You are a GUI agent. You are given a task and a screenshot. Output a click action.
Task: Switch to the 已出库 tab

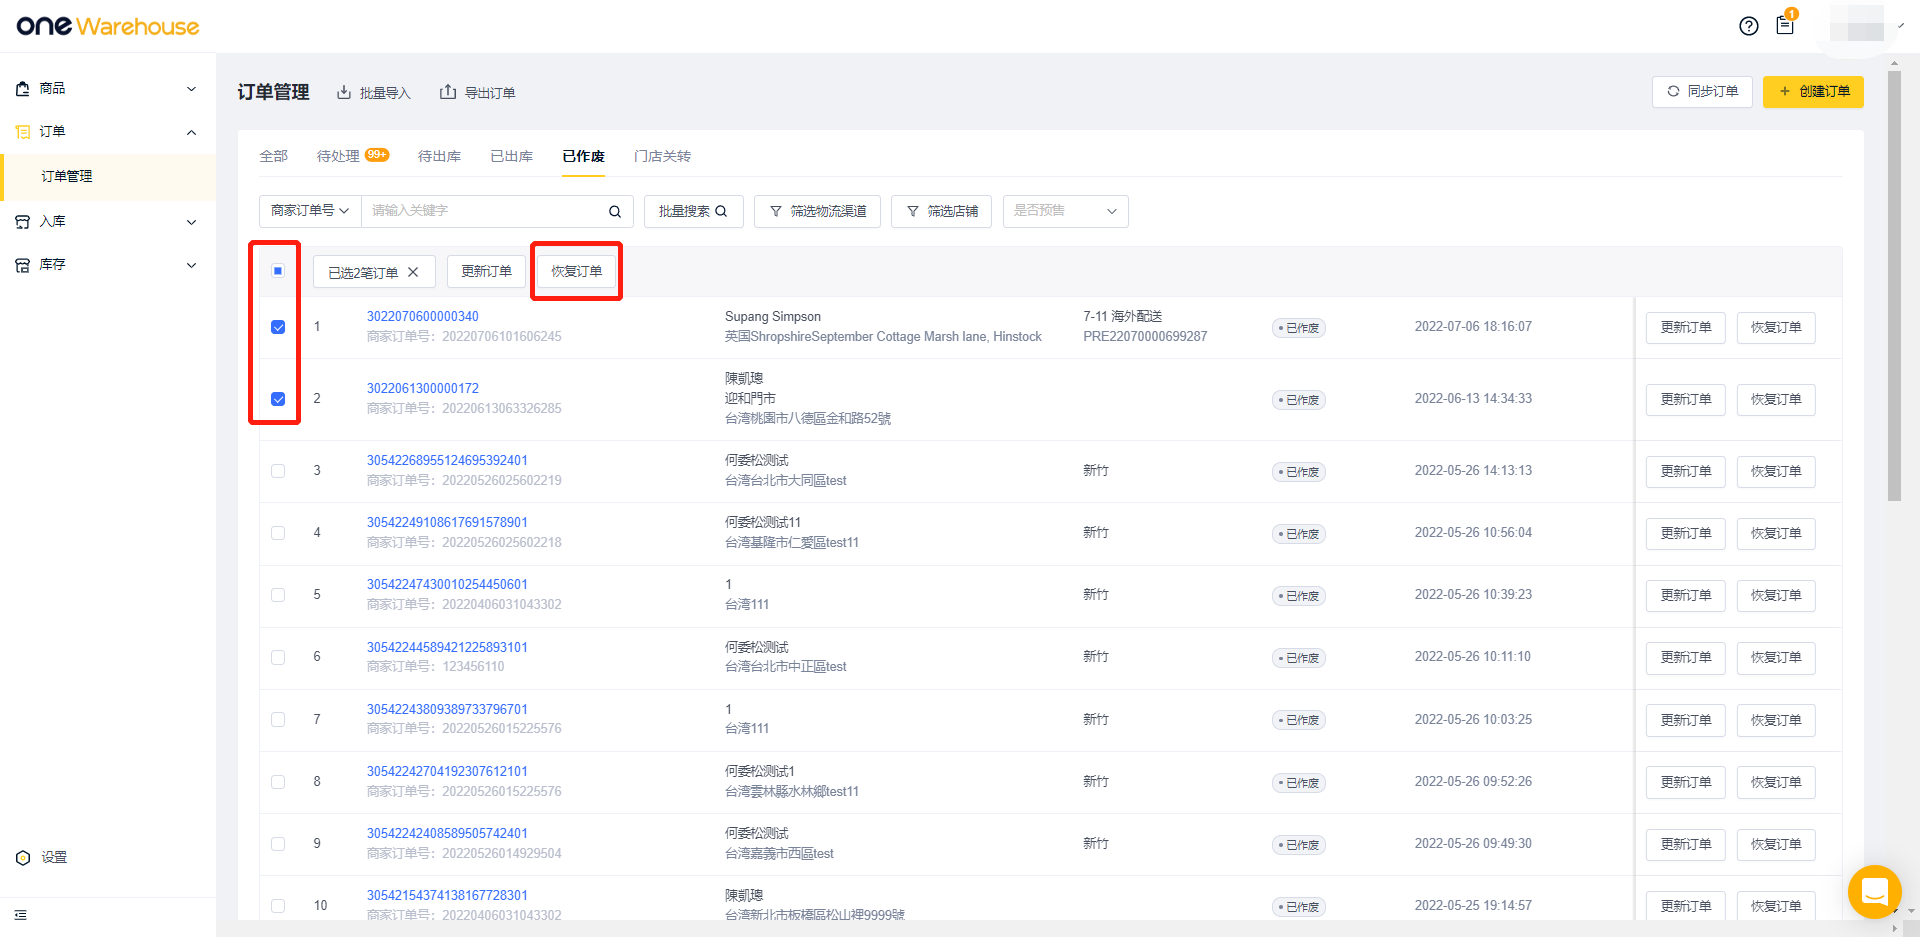coord(511,156)
